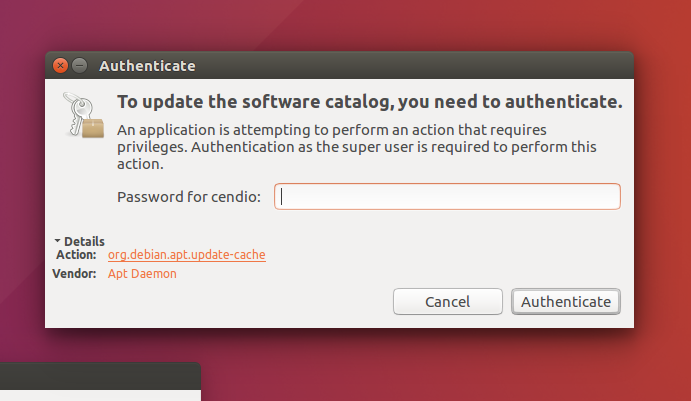Toggle the Details section label
Image resolution: width=691 pixels, height=401 pixels.
tap(84, 241)
